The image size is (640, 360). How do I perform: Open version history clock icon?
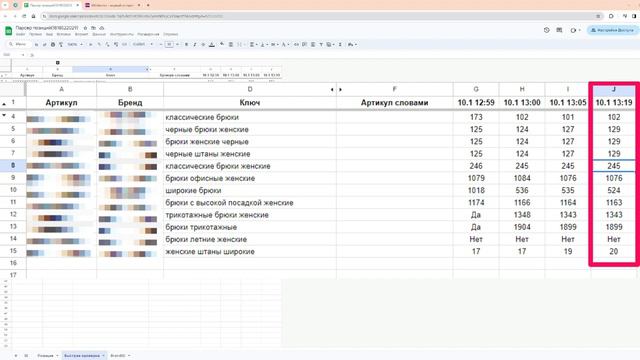(x=547, y=30)
